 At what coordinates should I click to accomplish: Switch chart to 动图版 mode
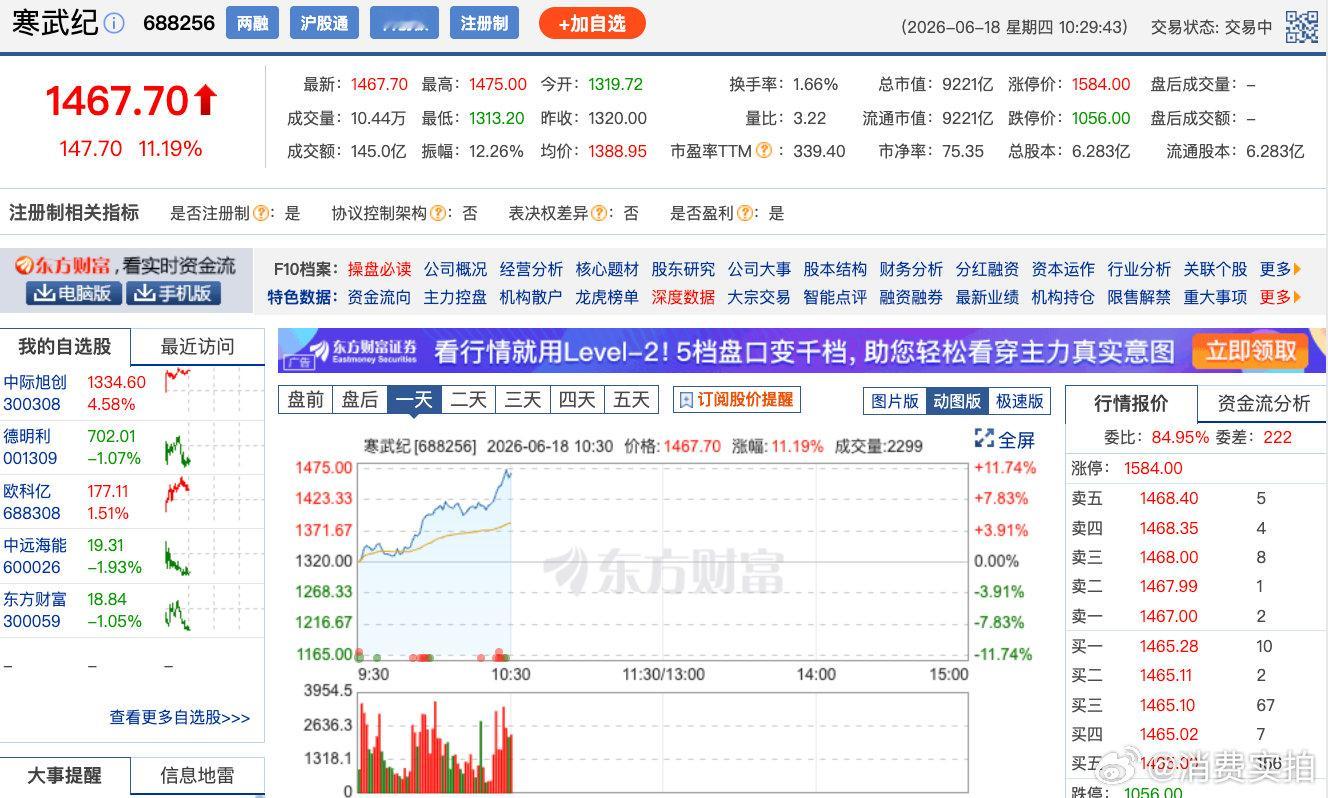pyautogui.click(x=957, y=401)
